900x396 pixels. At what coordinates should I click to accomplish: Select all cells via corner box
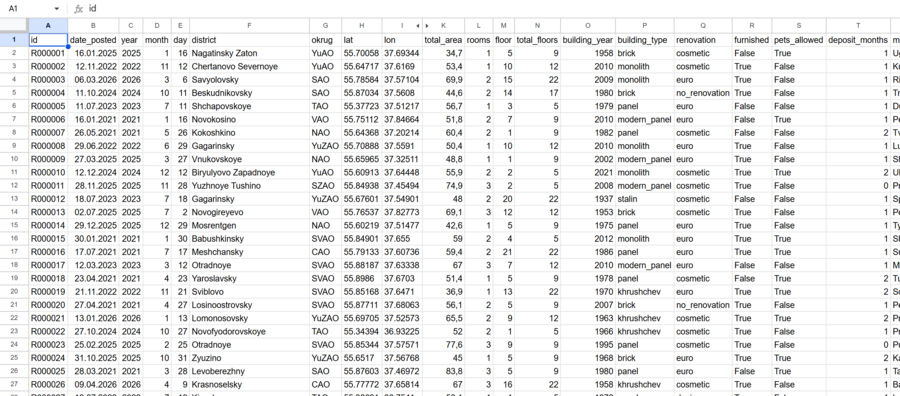(14, 25)
